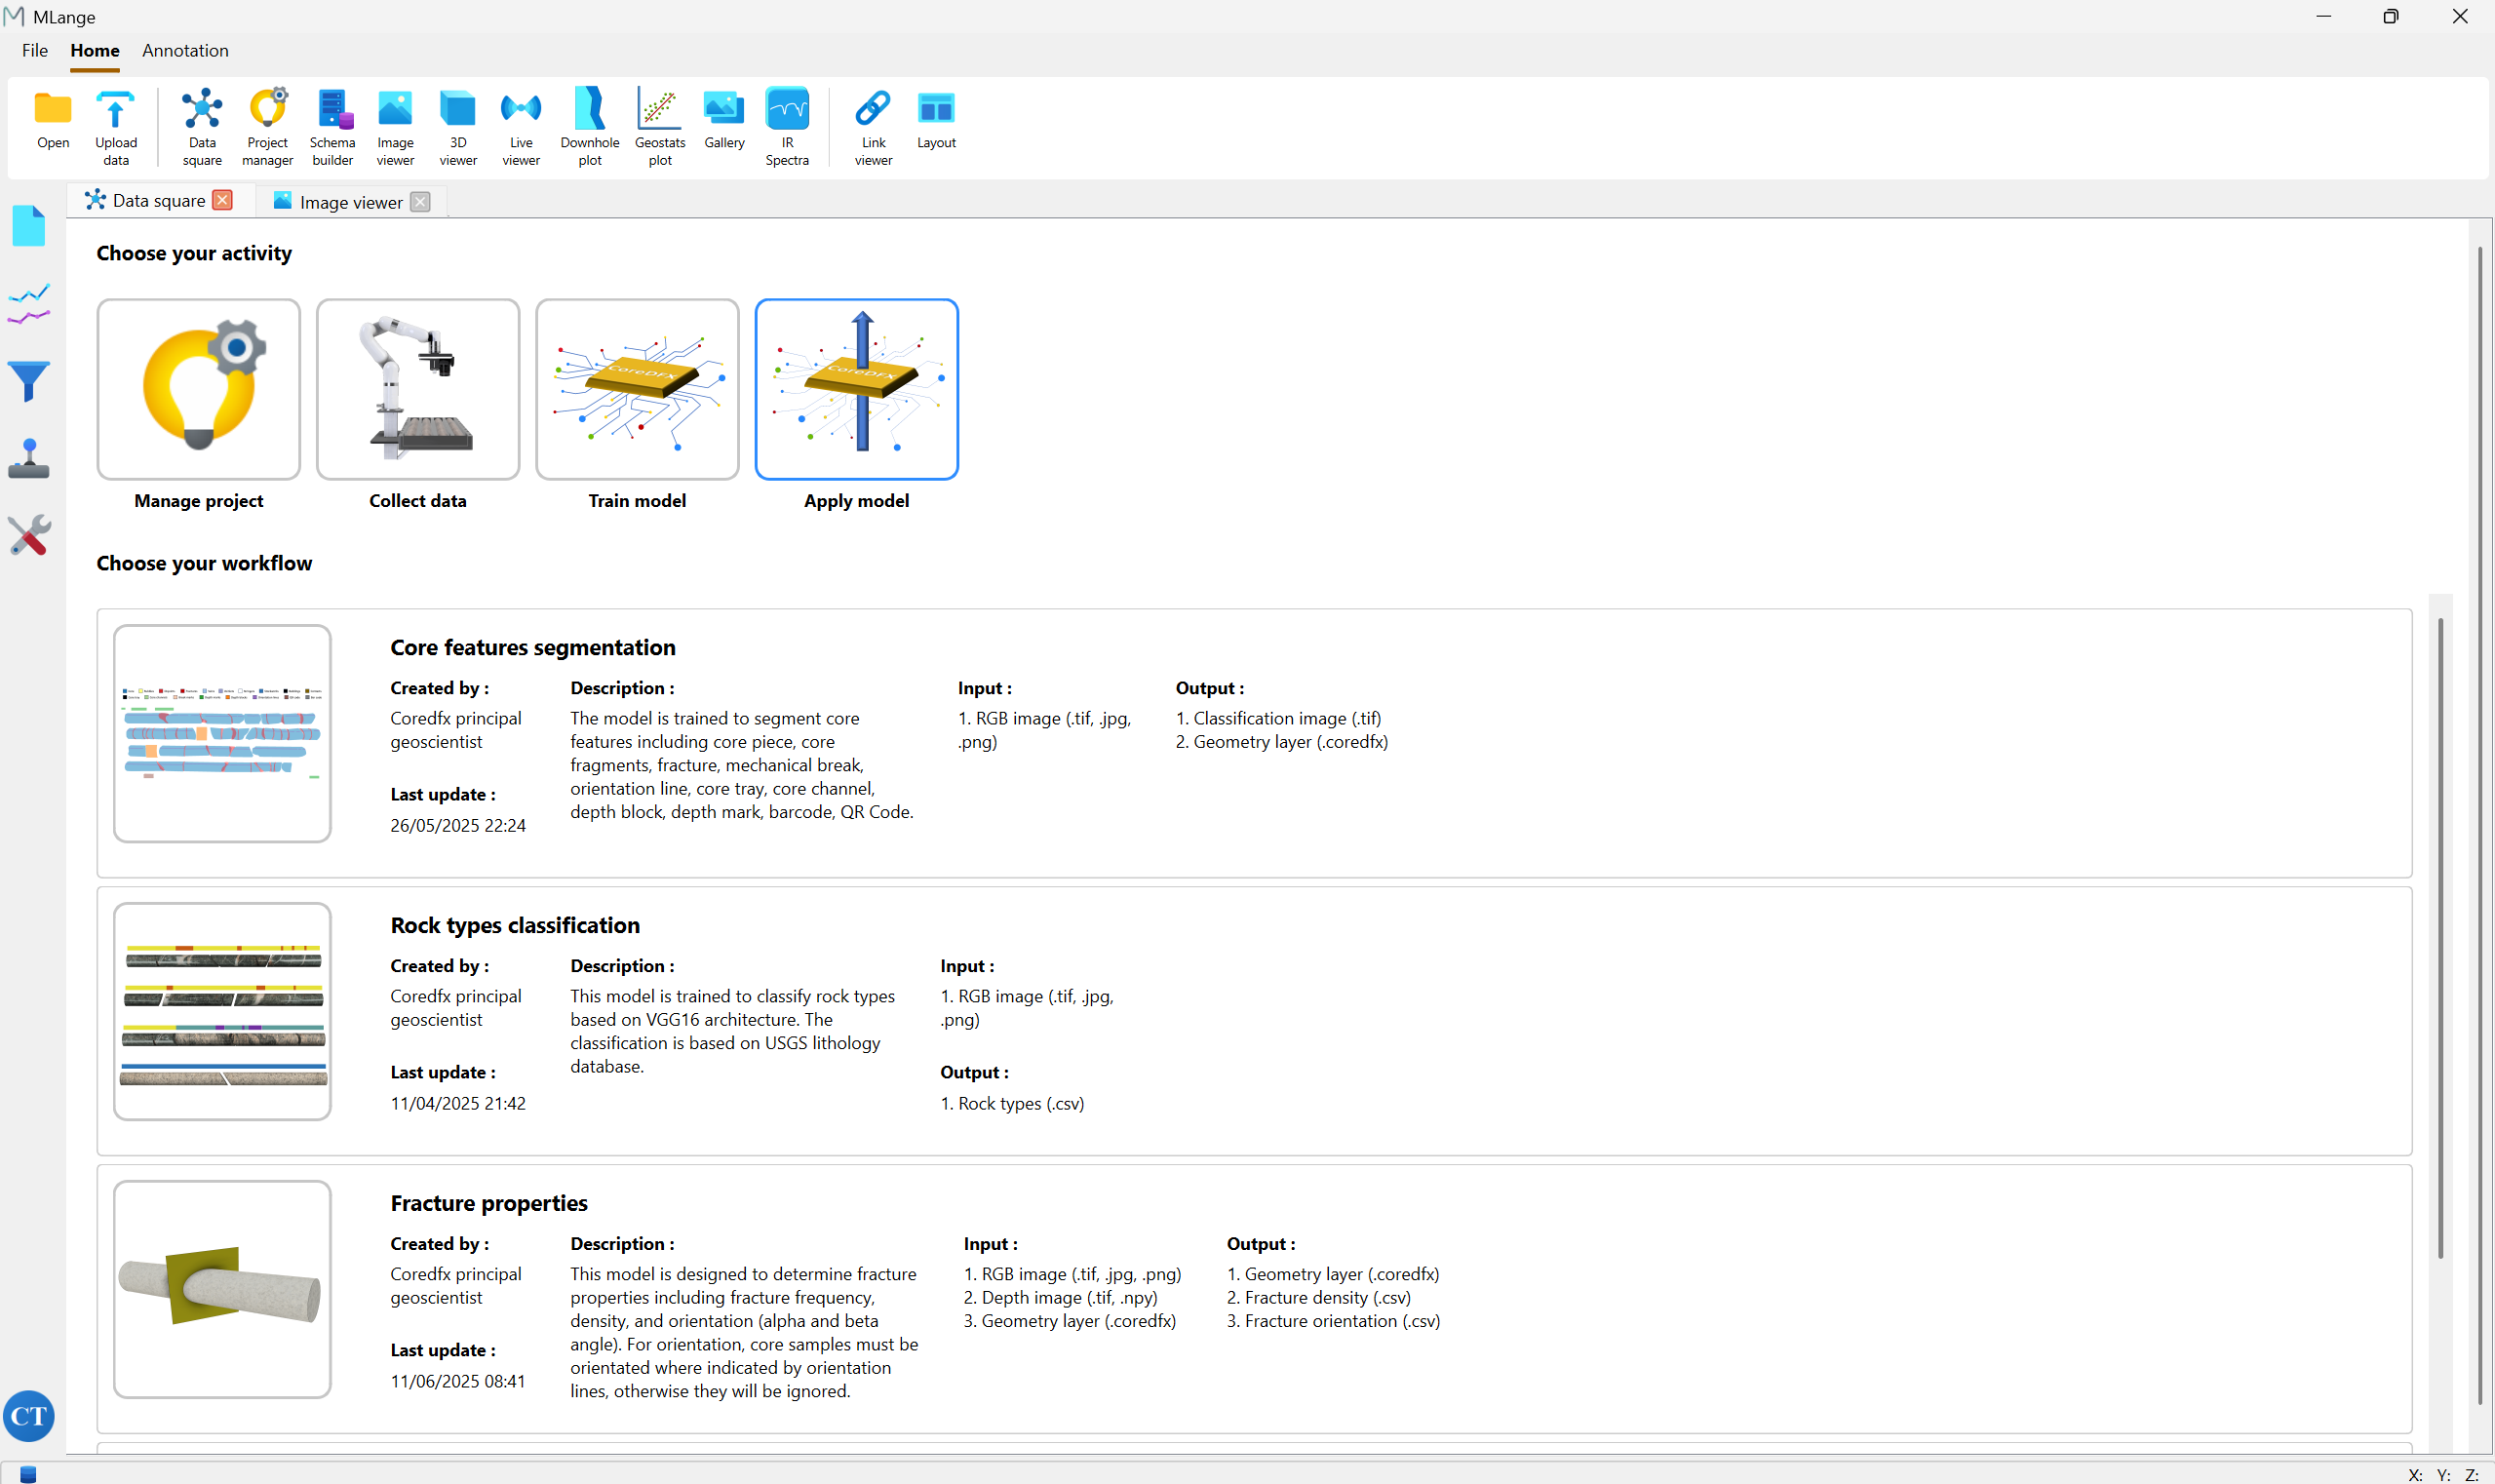Click the filter funnel sidebar icon
The image size is (2495, 1484).
29,381
